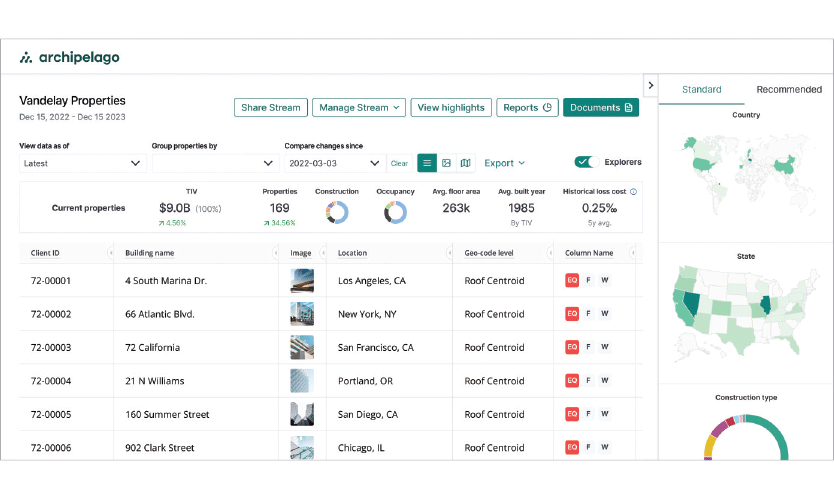
Task: Switch to the Standard tab
Action: (x=702, y=89)
